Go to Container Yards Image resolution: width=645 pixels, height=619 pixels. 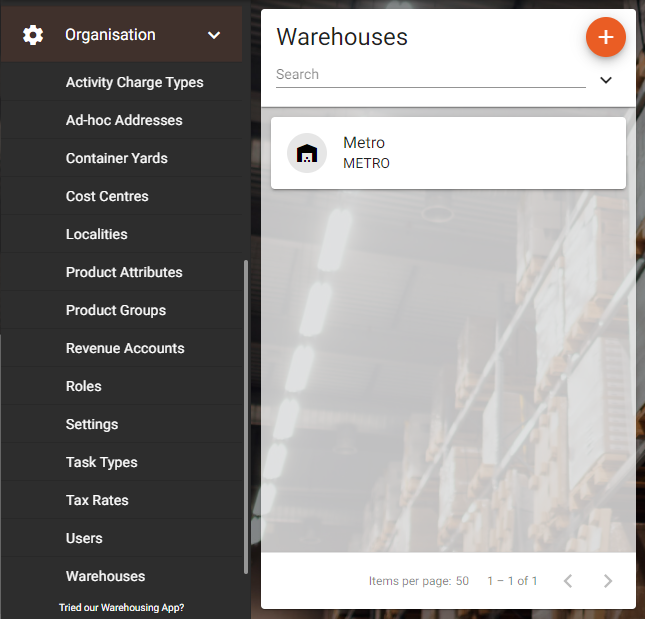coord(116,158)
